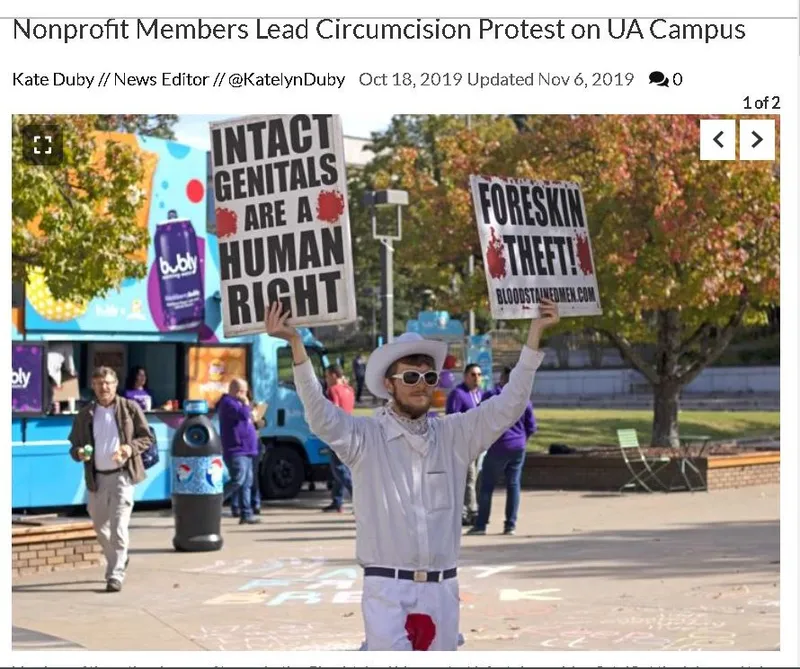Click the "Foreskin Theft!" sign in photo

535,247
